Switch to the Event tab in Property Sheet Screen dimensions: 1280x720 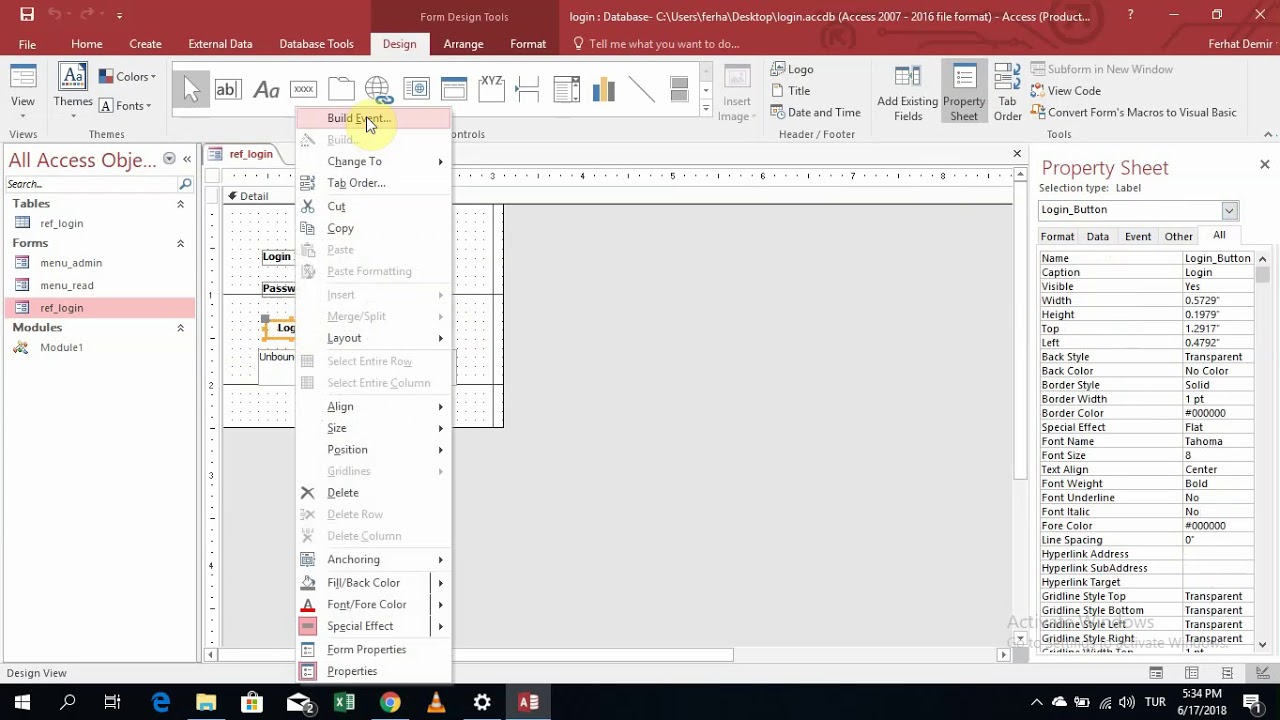click(1138, 237)
